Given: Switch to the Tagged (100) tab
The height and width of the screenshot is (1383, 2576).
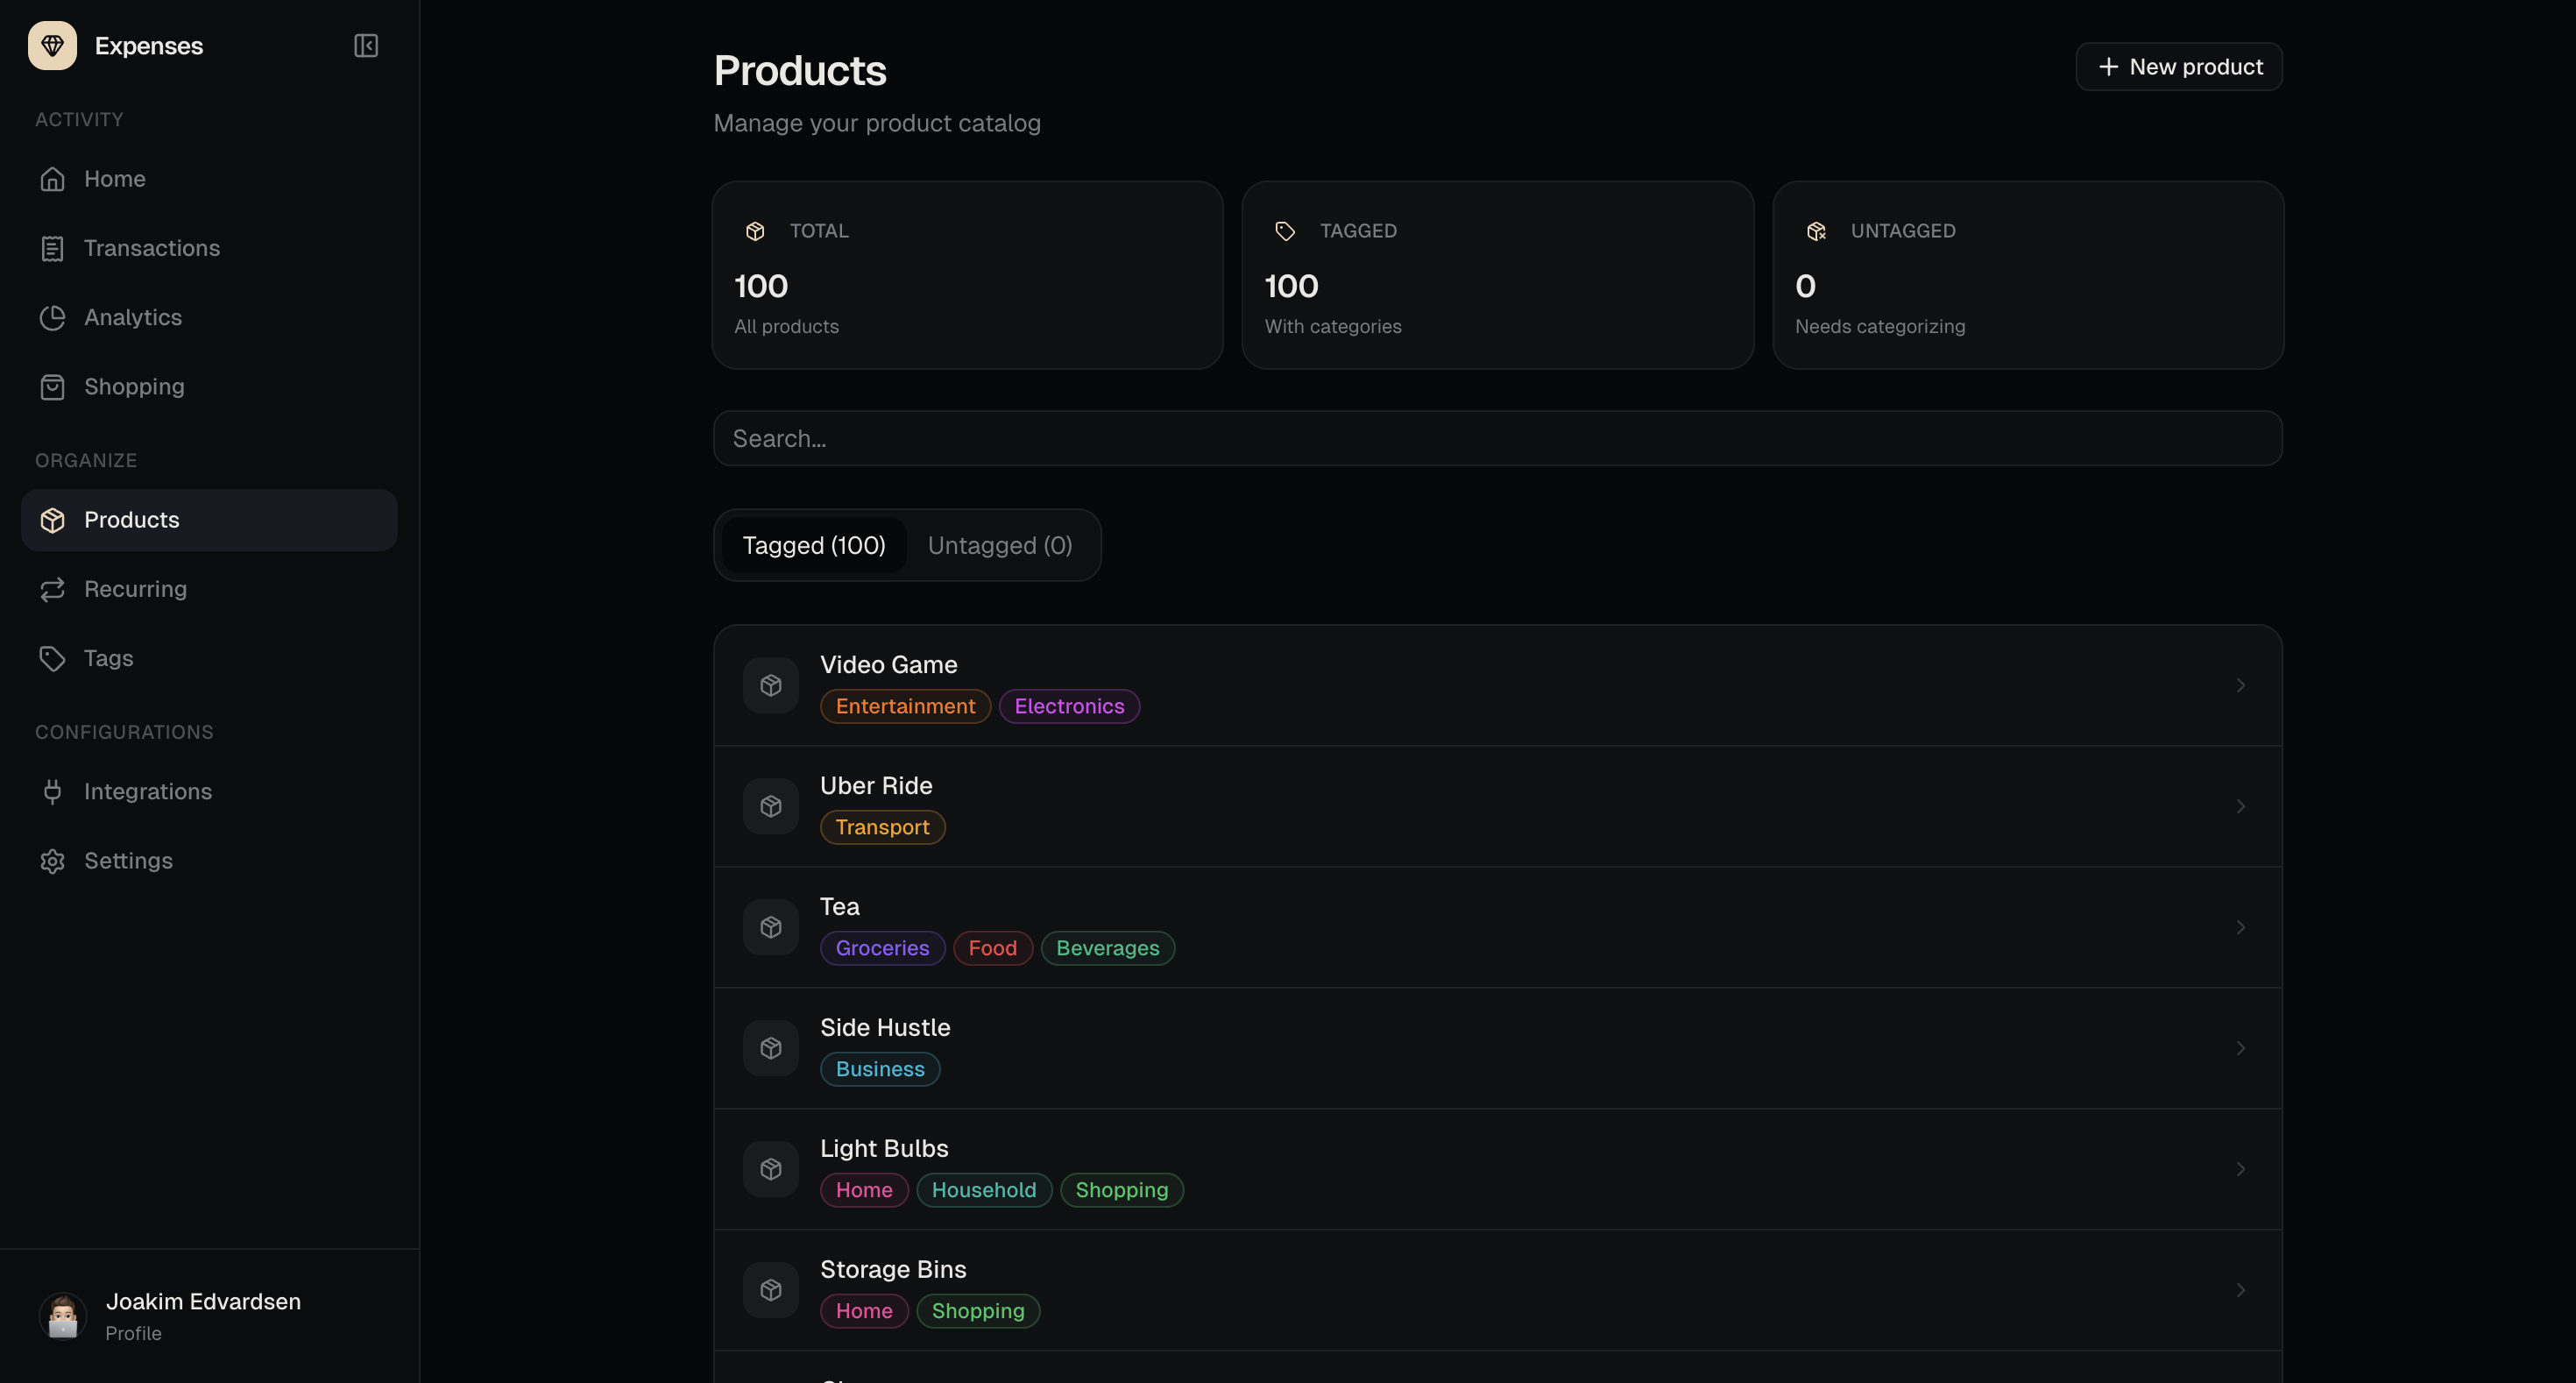Looking at the screenshot, I should coord(813,545).
